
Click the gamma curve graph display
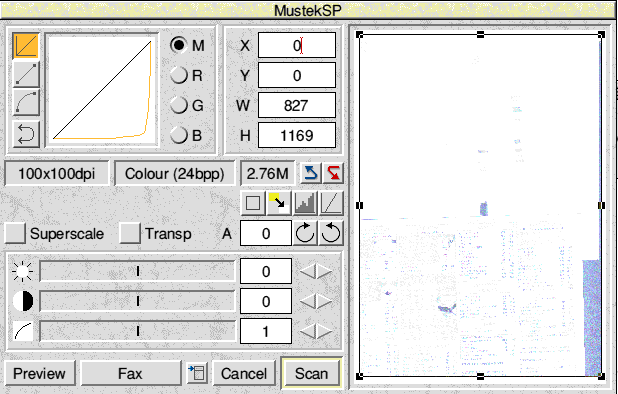(102, 90)
